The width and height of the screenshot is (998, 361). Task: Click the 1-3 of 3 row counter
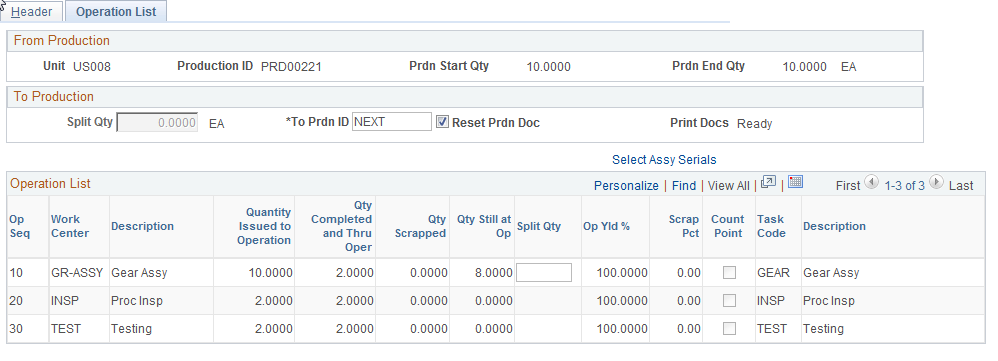(904, 185)
